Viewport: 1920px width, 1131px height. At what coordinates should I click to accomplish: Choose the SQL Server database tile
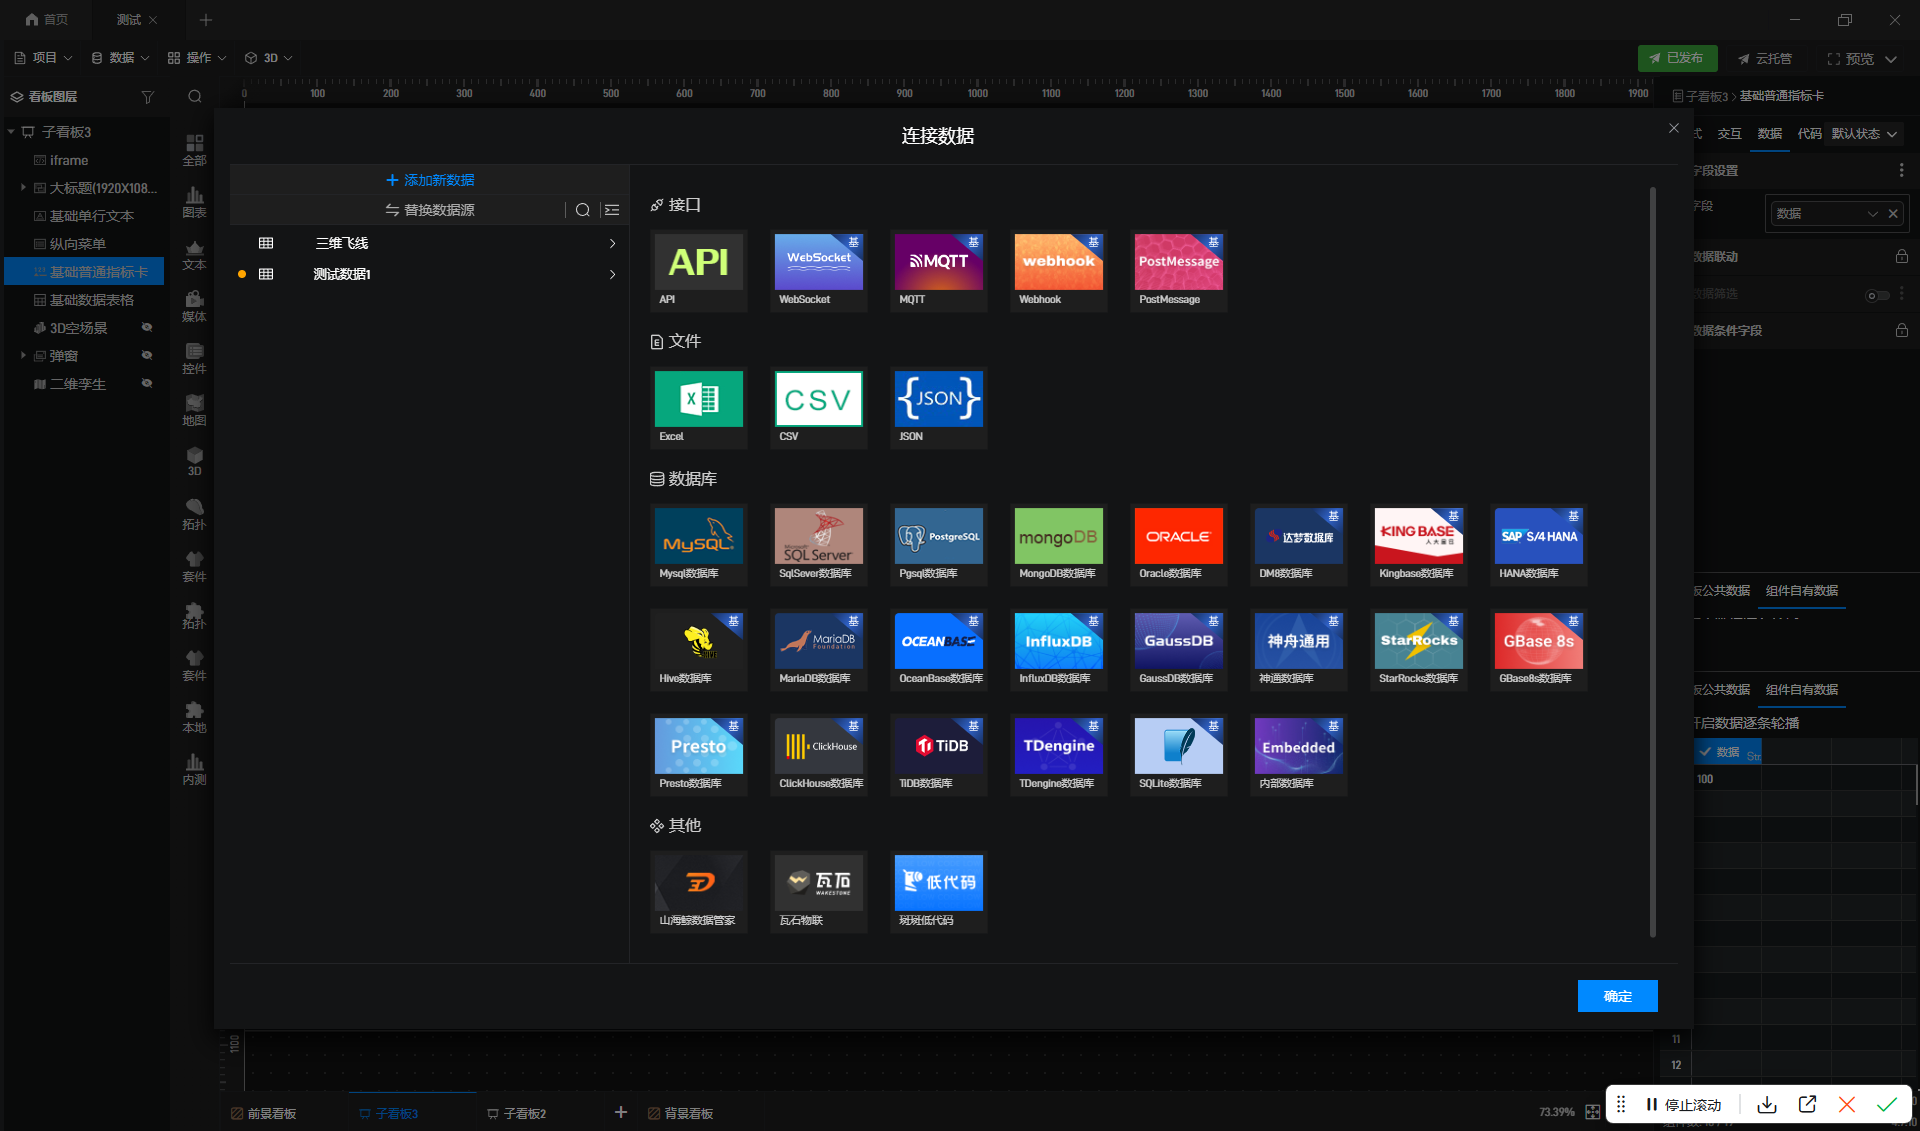[818, 544]
